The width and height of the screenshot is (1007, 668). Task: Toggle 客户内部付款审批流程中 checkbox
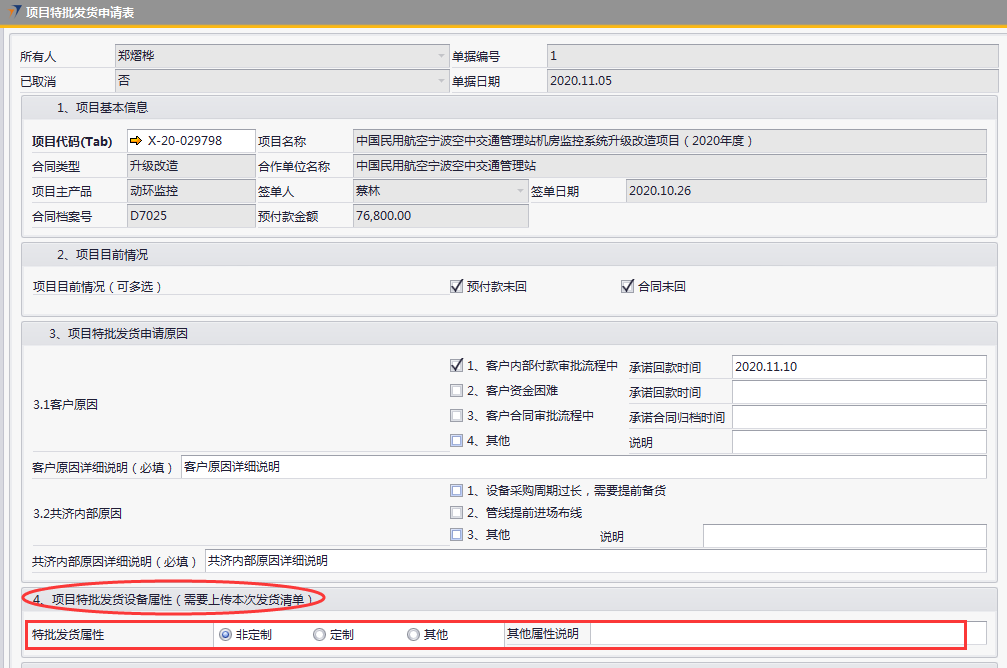[x=457, y=366]
